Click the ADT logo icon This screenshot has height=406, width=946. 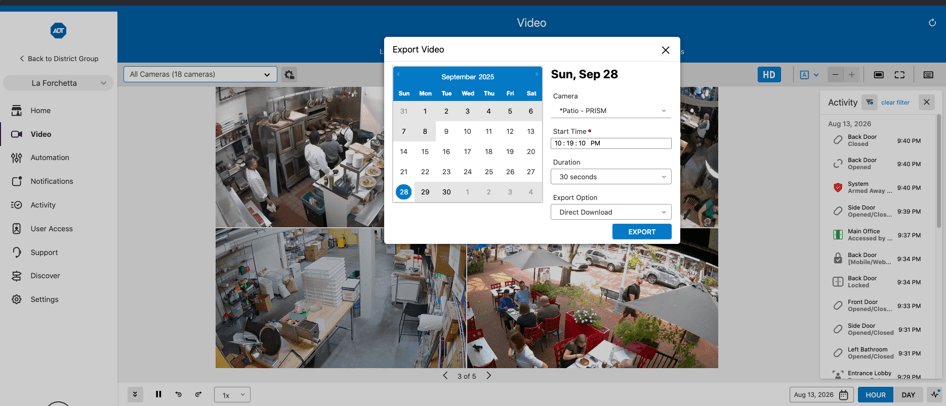(58, 31)
